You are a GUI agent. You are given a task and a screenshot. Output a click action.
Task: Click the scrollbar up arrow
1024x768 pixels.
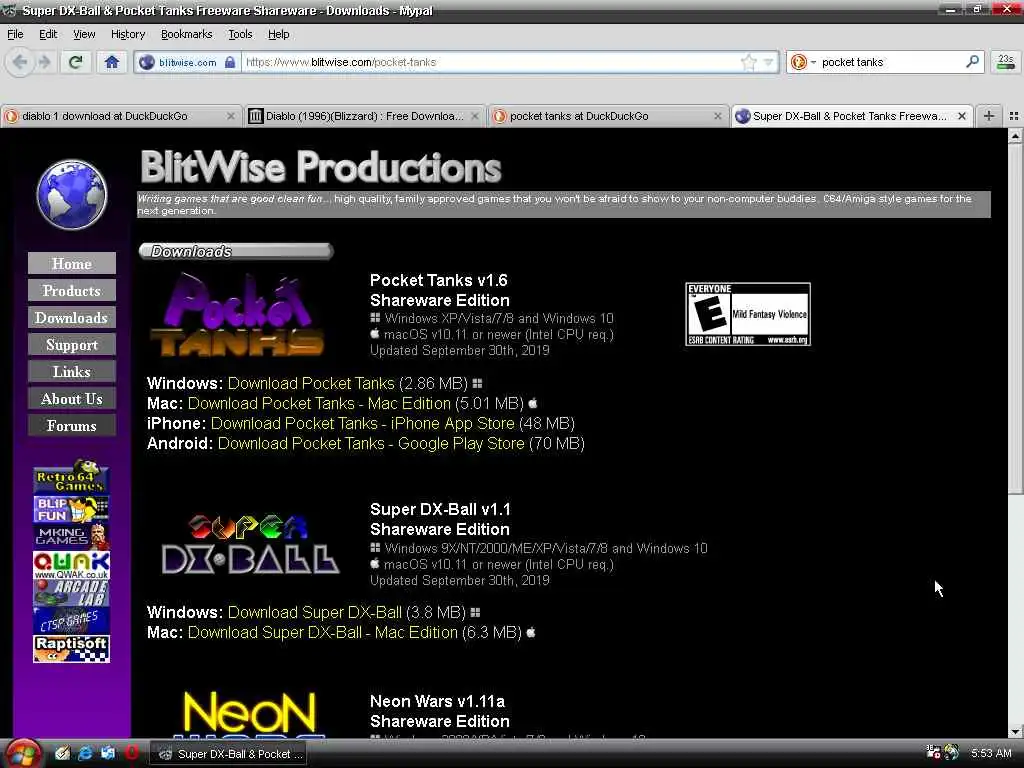click(x=1015, y=136)
